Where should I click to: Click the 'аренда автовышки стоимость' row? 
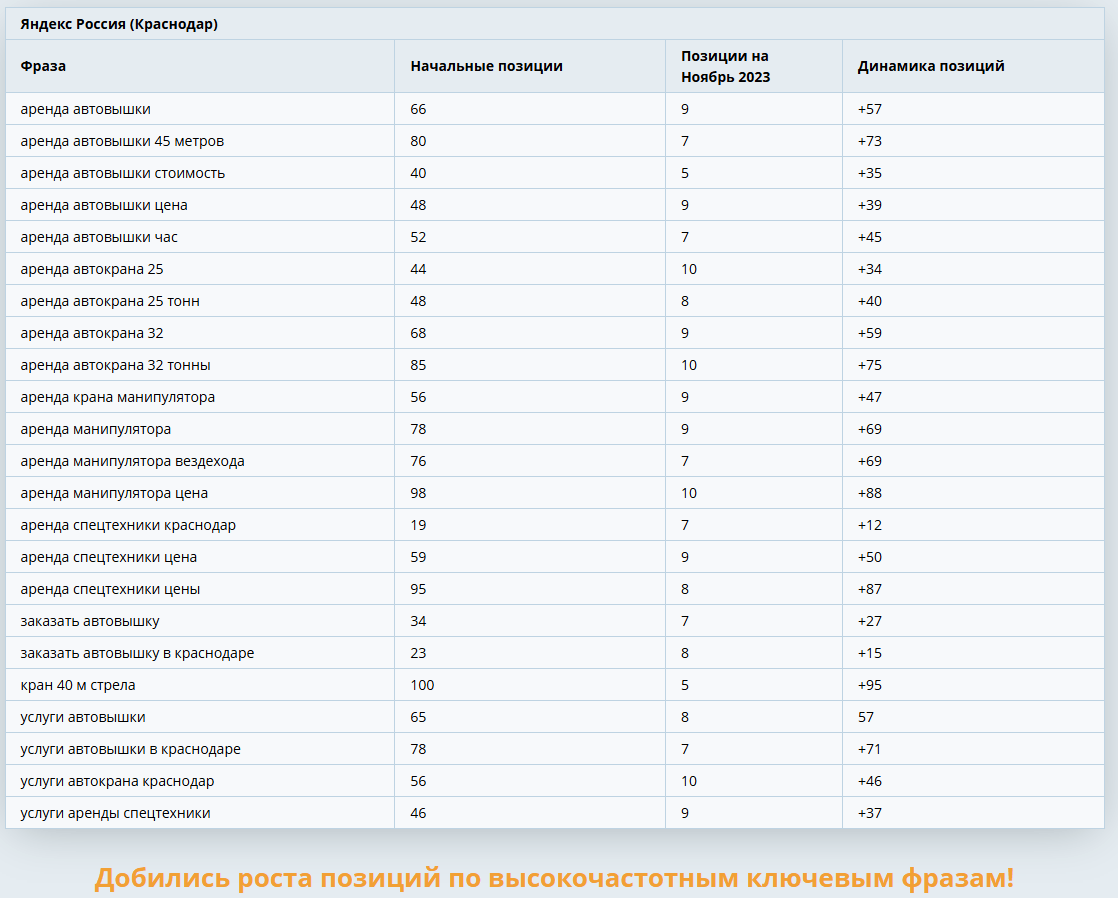tap(555, 173)
